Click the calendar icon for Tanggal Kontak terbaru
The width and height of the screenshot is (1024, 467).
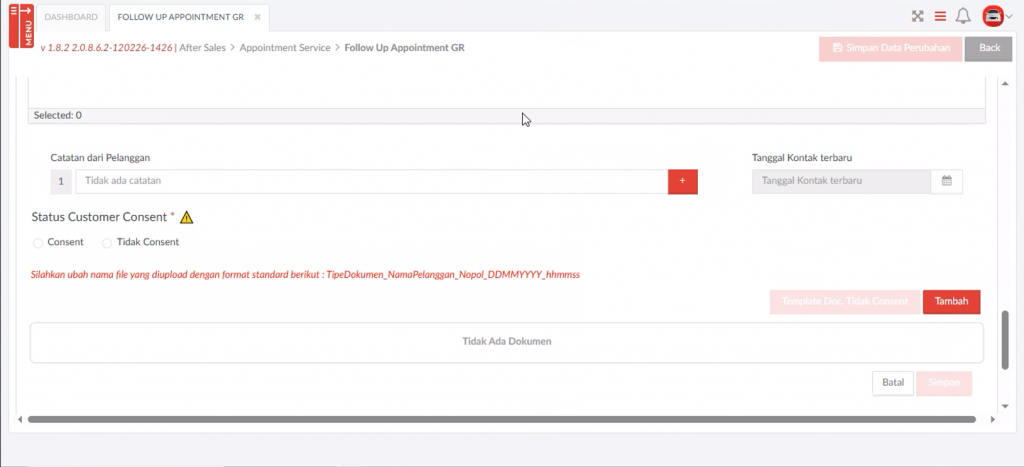(x=946, y=181)
